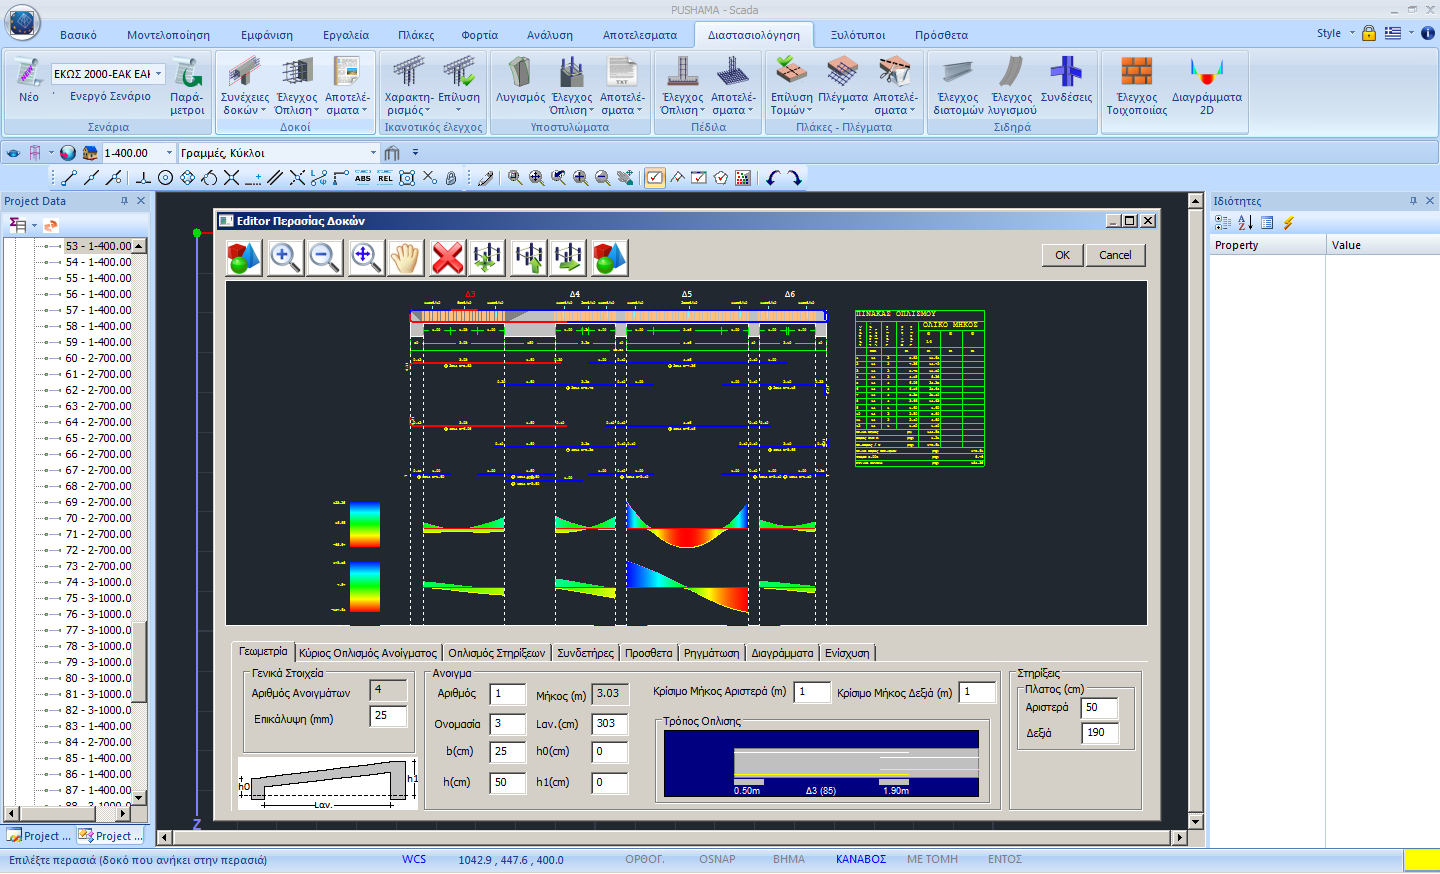The height and width of the screenshot is (874, 1440).
Task: Expand Αποτελέσματα dropdown in Δοκοί group
Action: 363,111
